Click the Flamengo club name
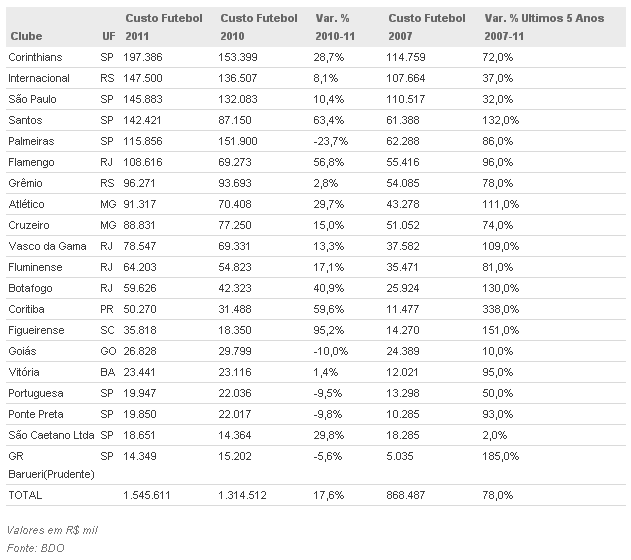631x560 pixels. coord(31,162)
